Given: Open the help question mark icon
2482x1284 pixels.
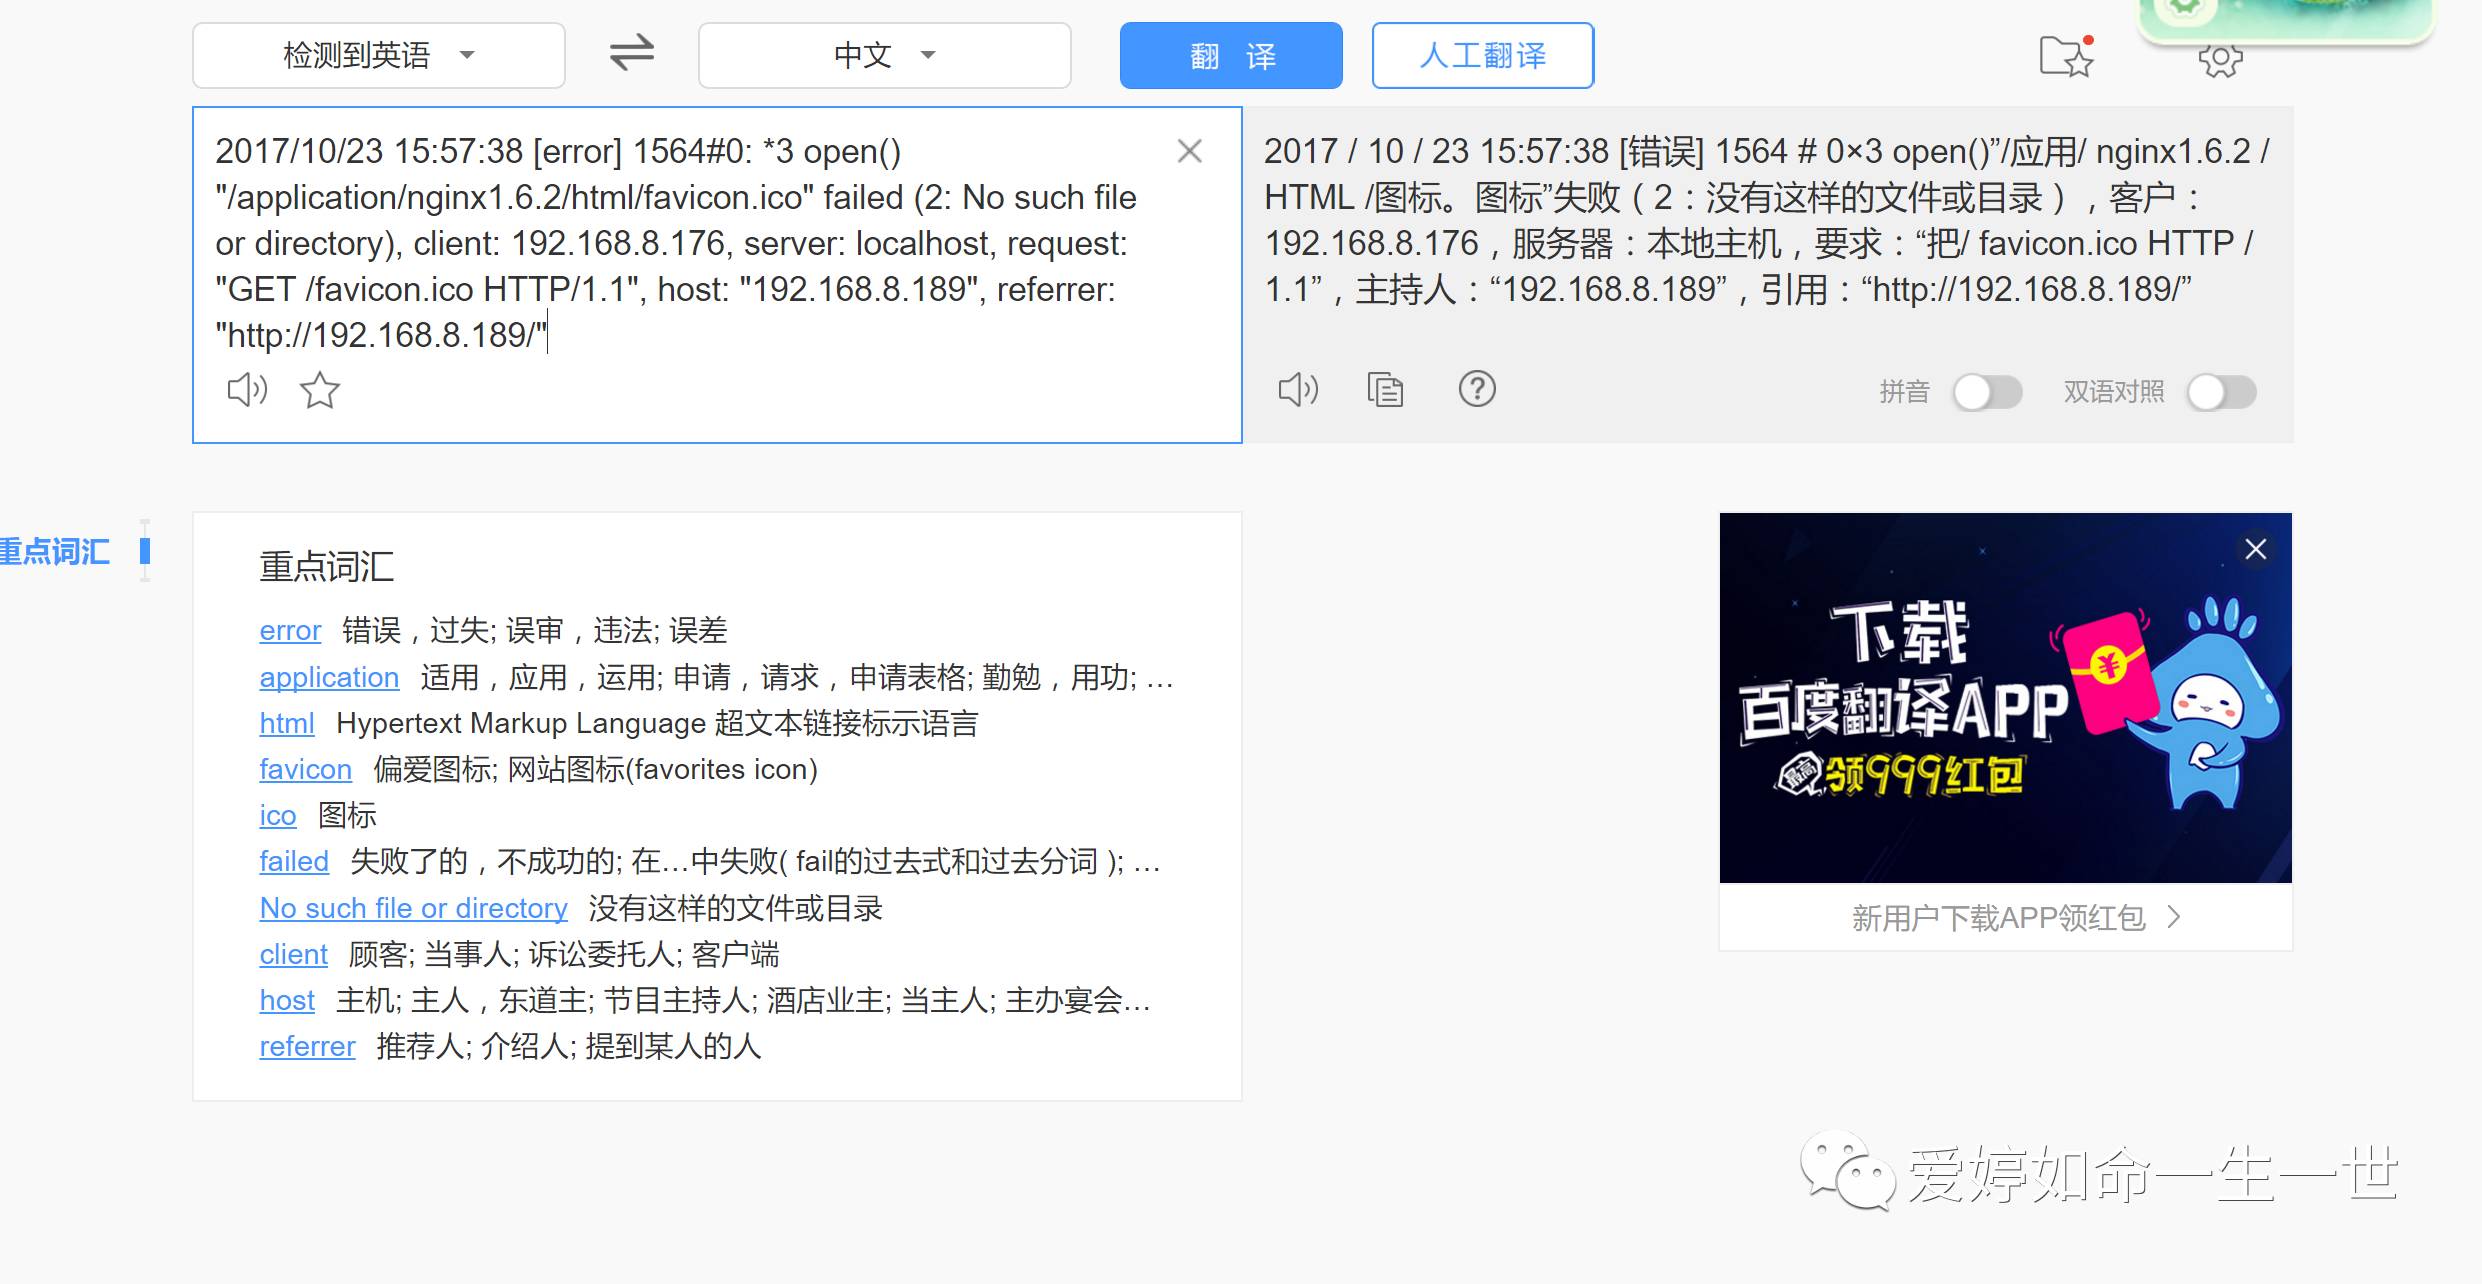Looking at the screenshot, I should coord(1477,388).
